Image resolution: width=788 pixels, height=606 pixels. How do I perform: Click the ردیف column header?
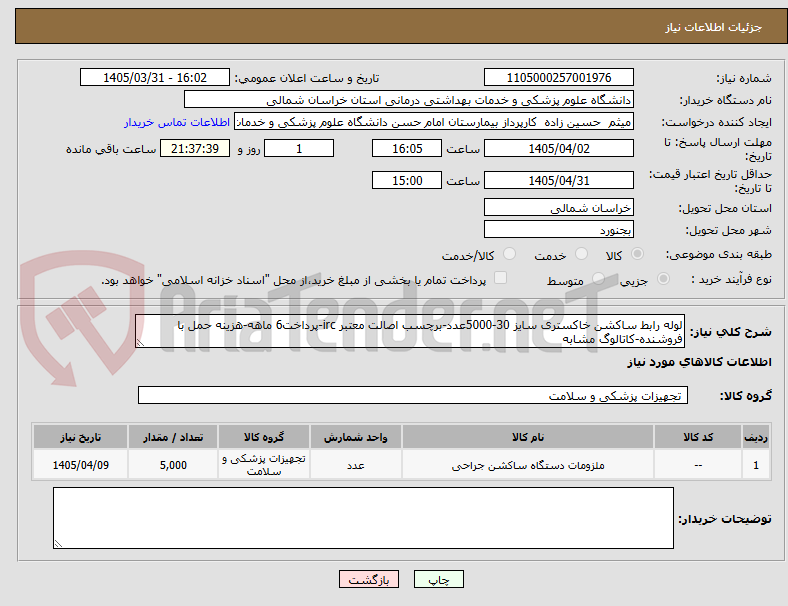point(755,437)
